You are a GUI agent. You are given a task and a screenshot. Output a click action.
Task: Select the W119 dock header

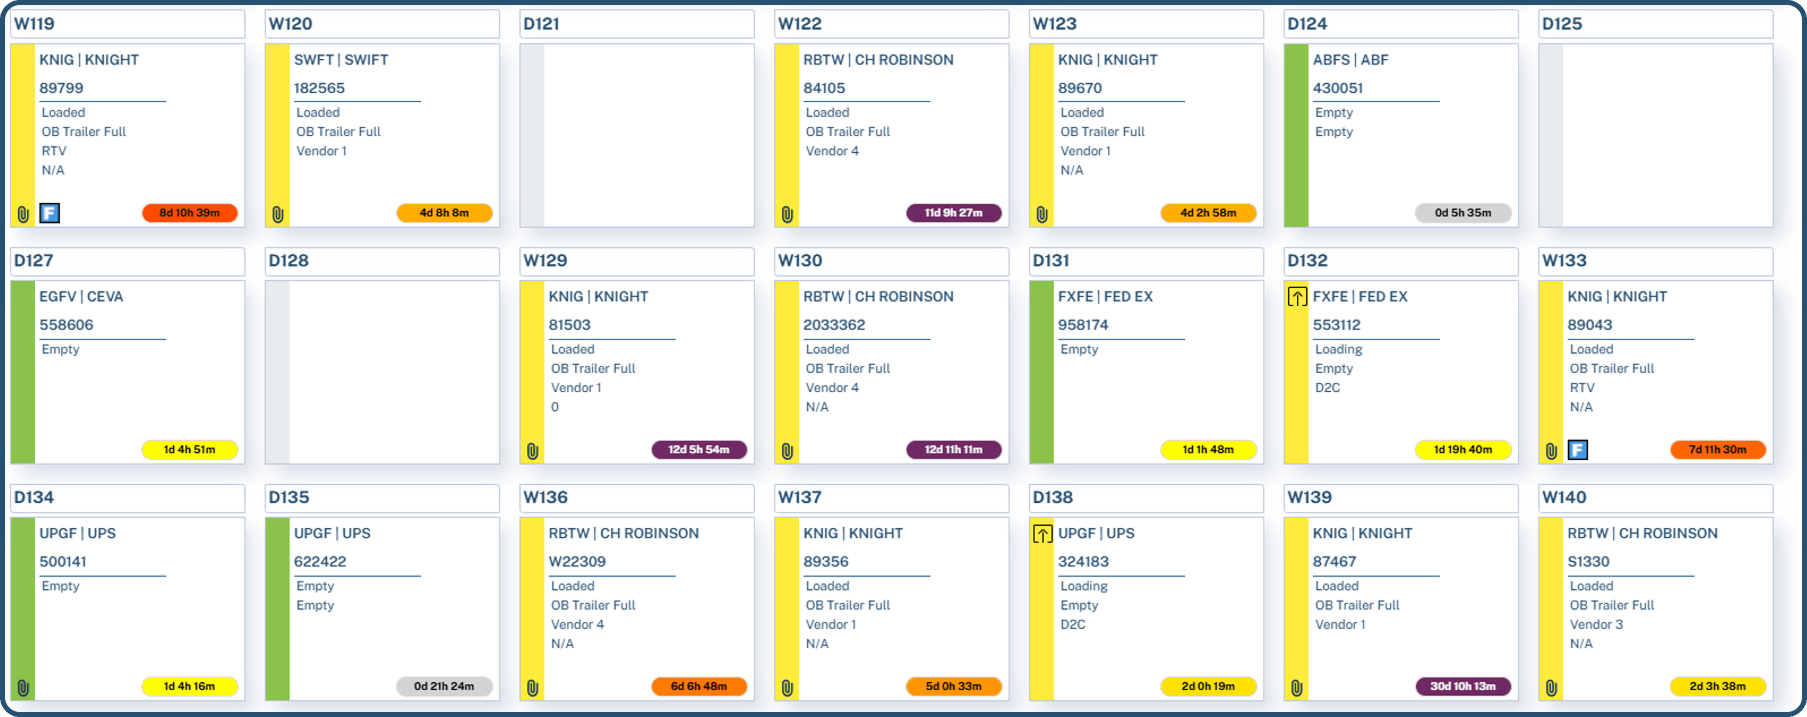[x=127, y=24]
